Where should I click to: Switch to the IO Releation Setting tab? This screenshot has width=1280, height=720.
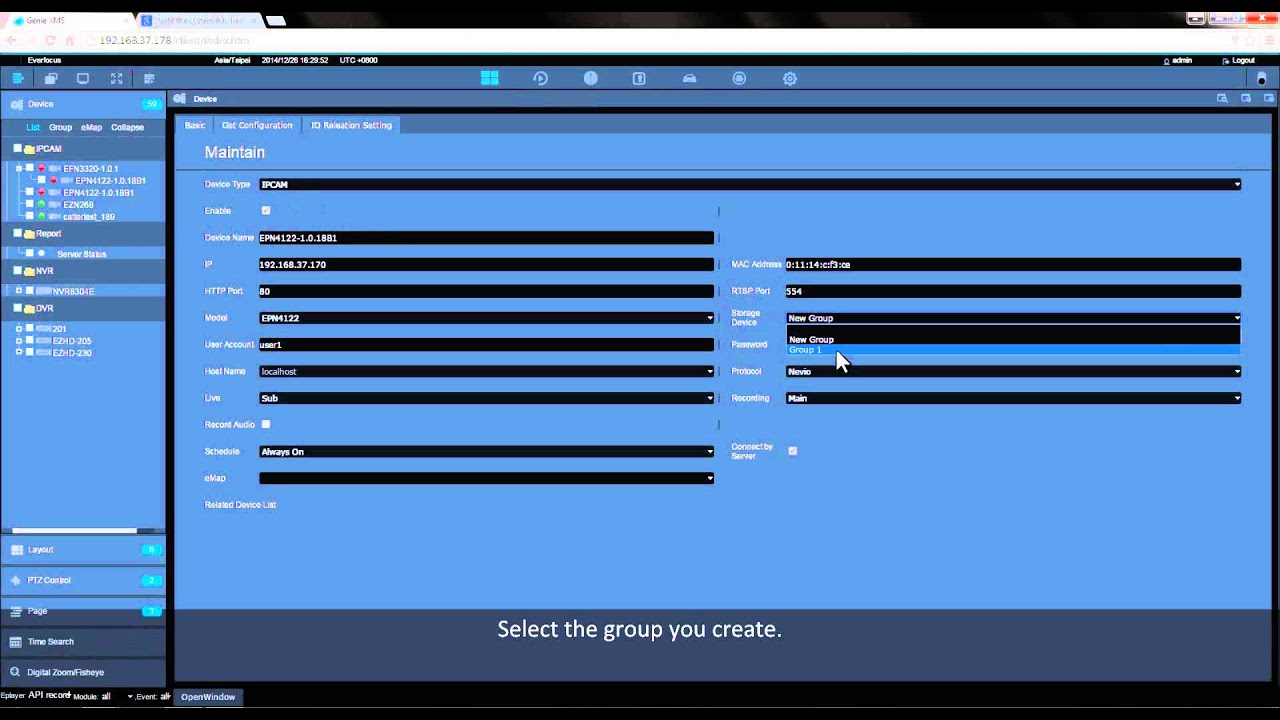tap(351, 125)
